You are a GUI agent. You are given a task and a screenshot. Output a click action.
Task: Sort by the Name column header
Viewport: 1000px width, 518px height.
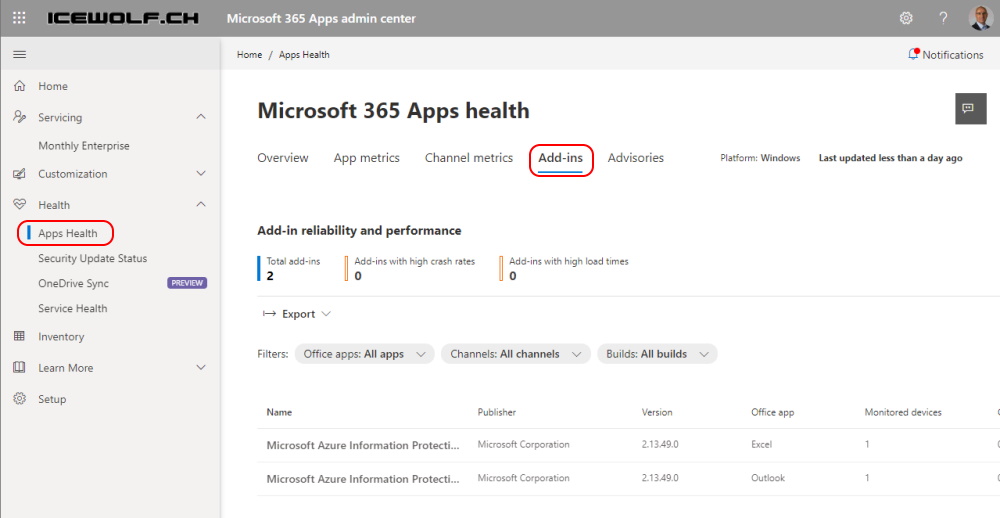point(279,413)
